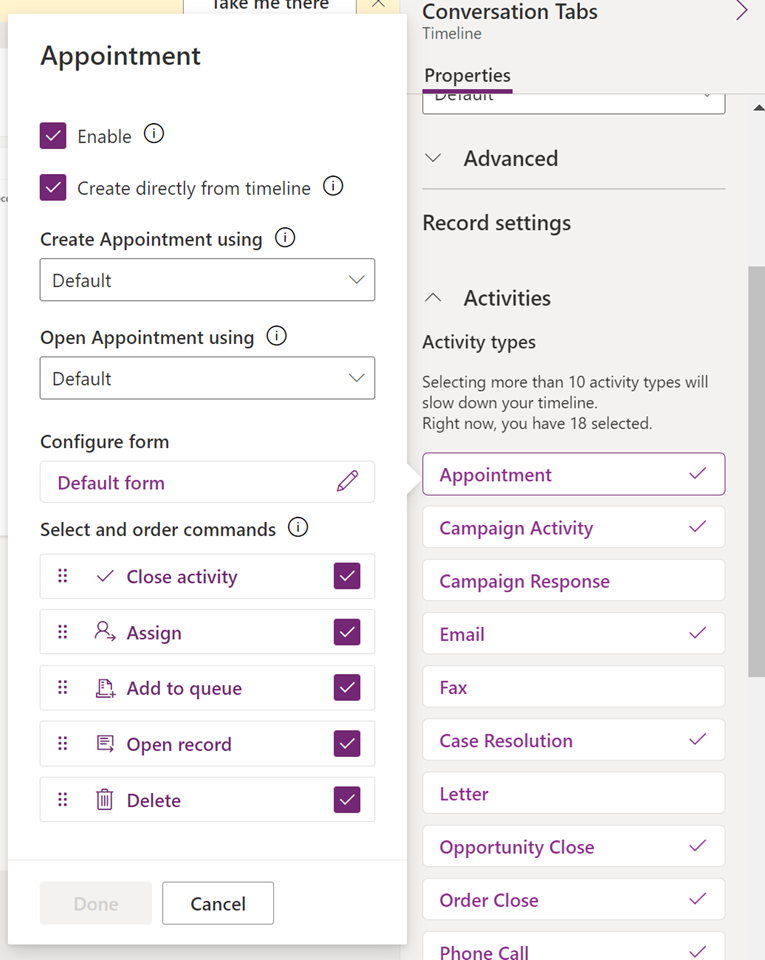
Task: Click the Cancel button
Action: [217, 903]
